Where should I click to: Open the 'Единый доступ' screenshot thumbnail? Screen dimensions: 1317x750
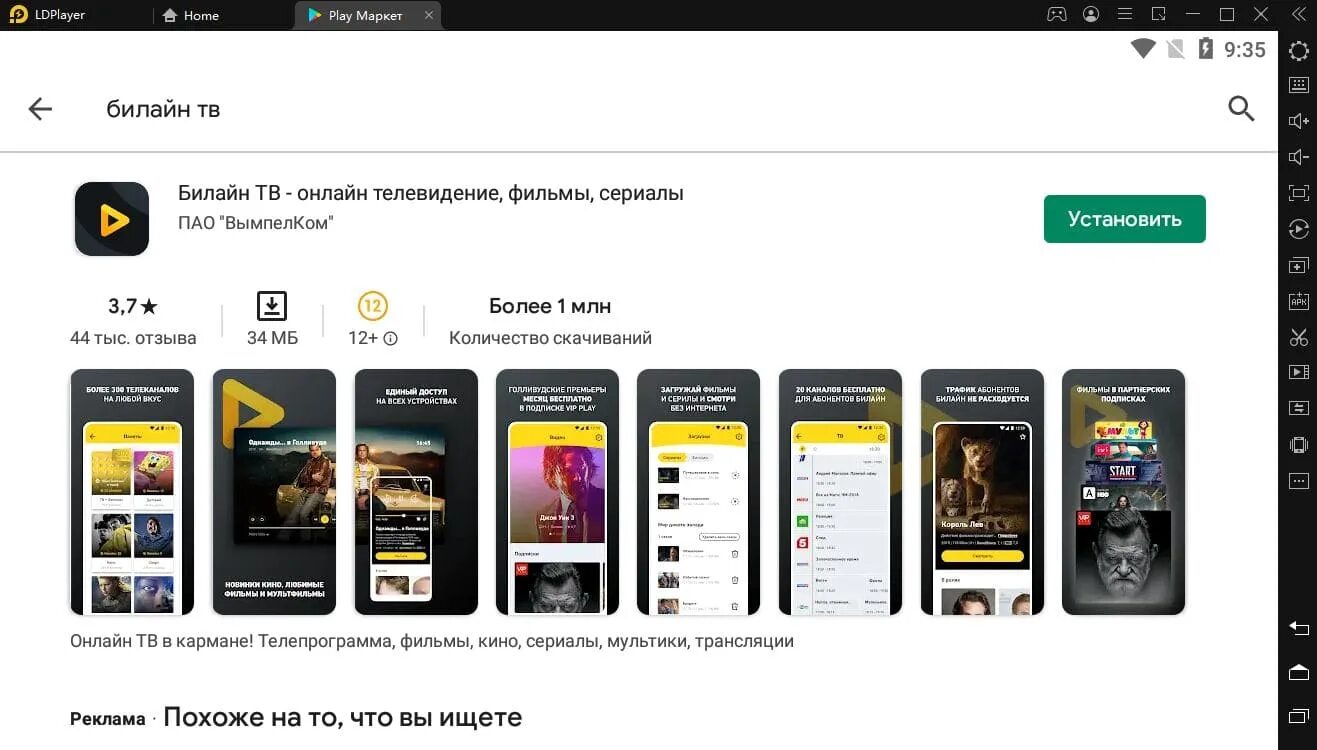click(416, 492)
